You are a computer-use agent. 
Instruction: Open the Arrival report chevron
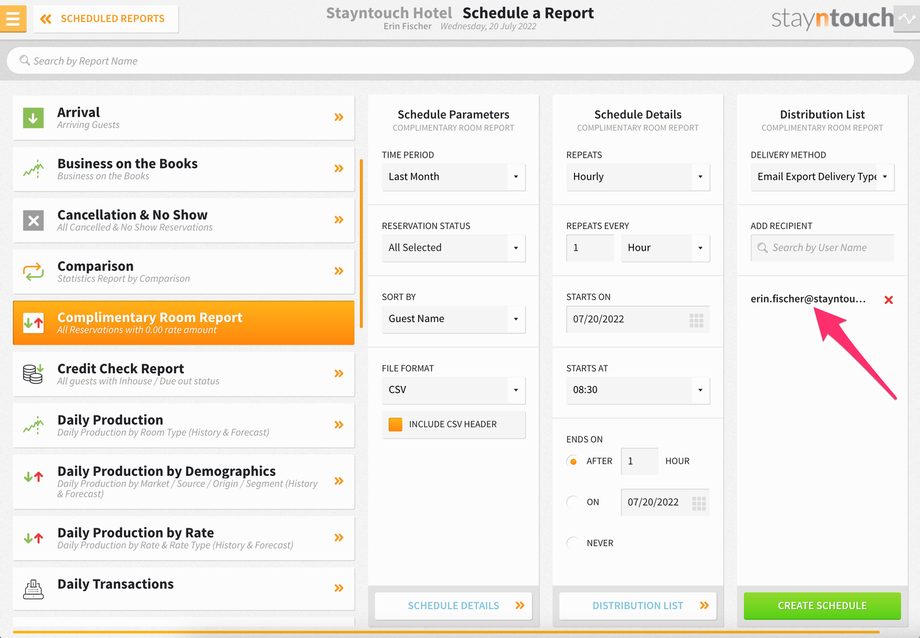(339, 117)
